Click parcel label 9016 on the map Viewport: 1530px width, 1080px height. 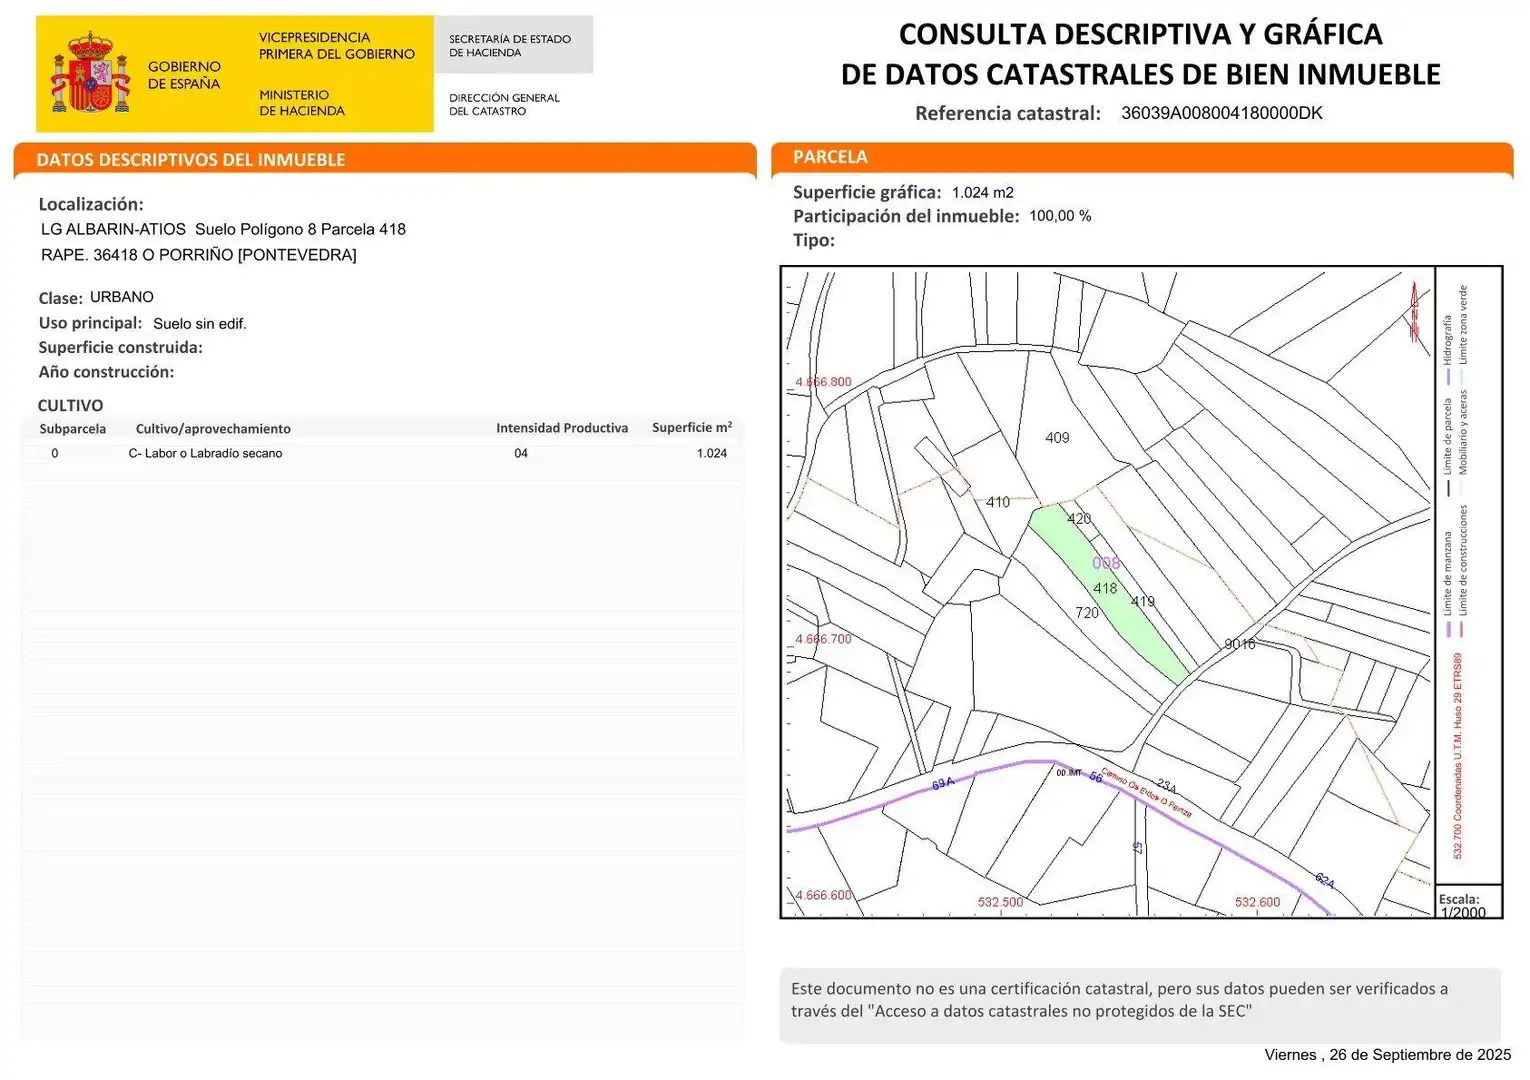(1240, 644)
